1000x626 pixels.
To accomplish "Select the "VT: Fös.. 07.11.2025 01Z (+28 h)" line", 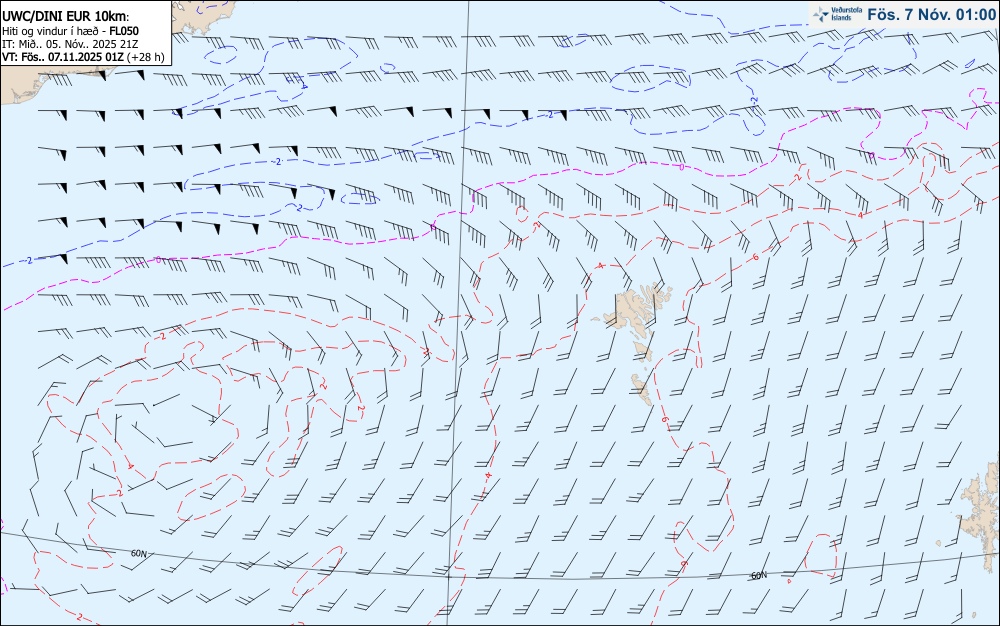I will click(83, 57).
